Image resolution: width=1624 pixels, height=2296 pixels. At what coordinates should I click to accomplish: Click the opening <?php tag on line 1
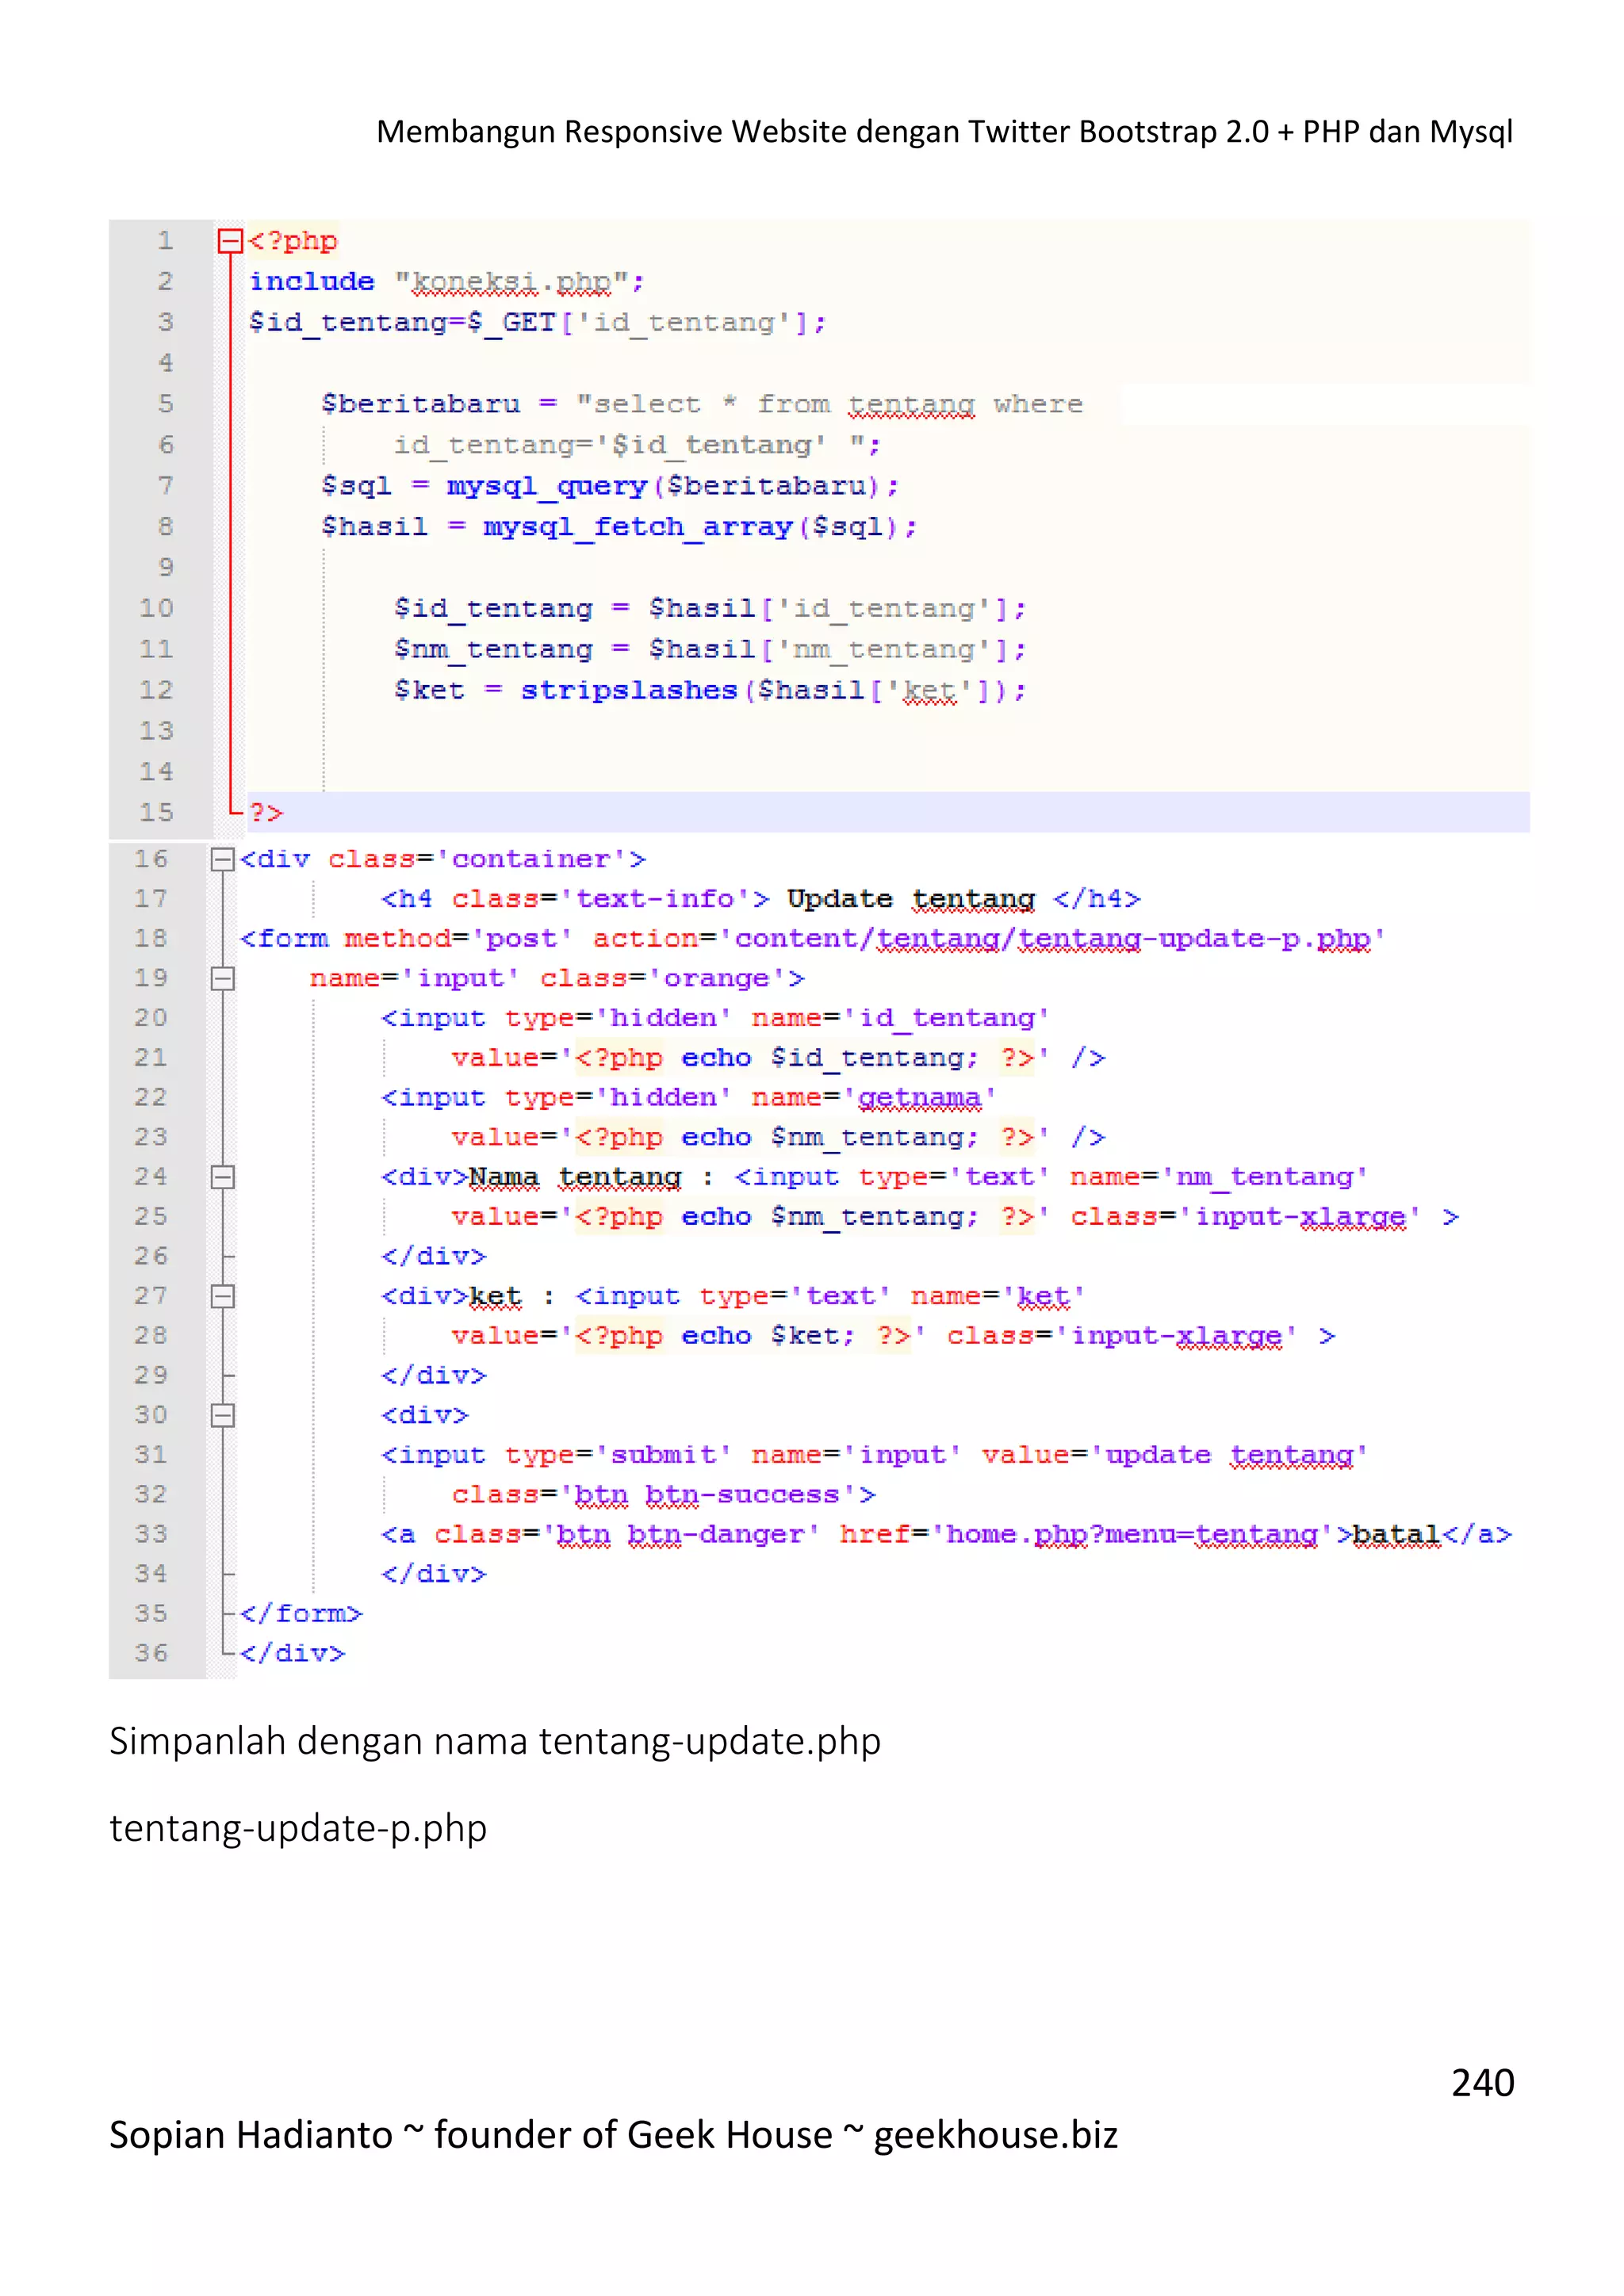click(293, 241)
